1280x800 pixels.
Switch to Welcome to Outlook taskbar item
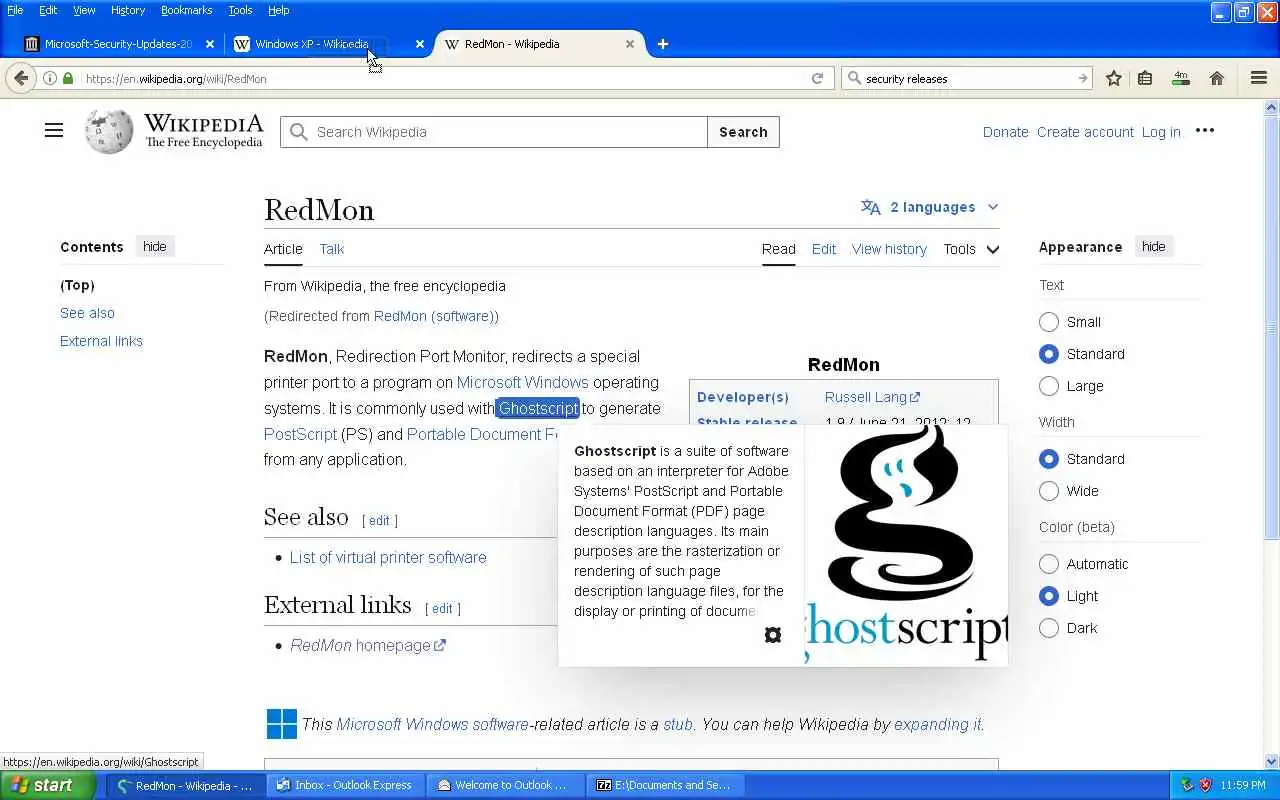[506, 785]
